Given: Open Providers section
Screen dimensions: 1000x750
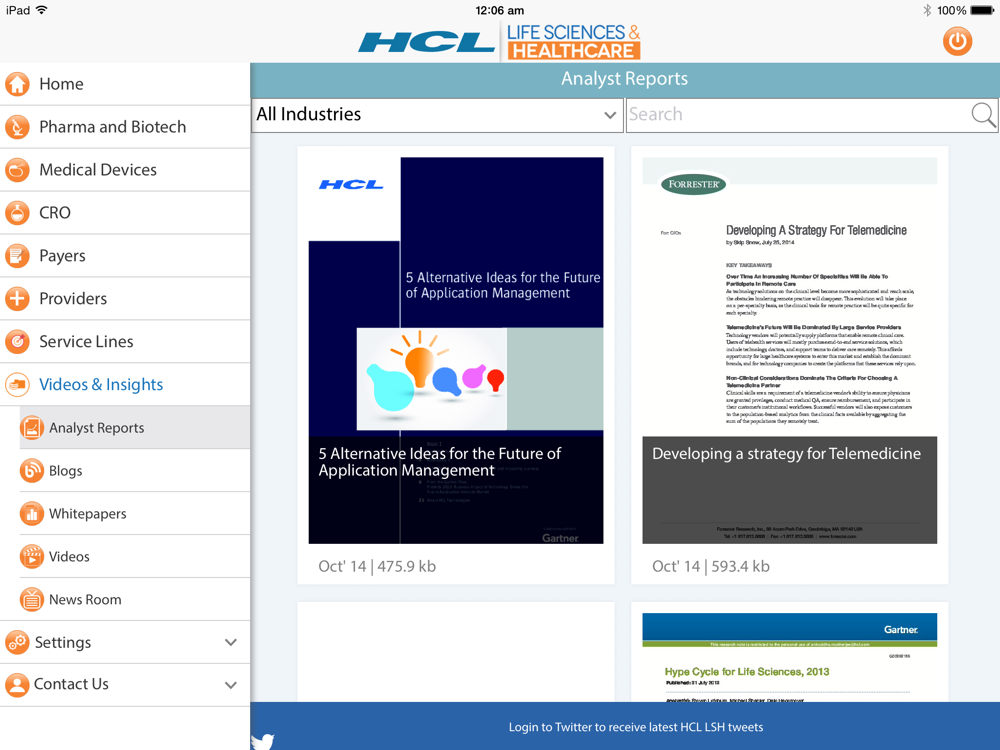Looking at the screenshot, I should click(x=125, y=298).
